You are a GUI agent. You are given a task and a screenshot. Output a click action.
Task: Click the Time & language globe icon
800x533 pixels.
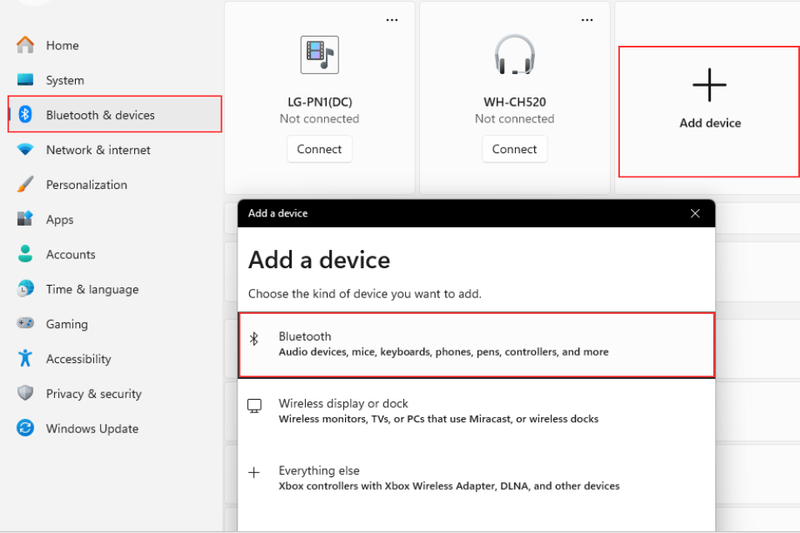[25, 289]
